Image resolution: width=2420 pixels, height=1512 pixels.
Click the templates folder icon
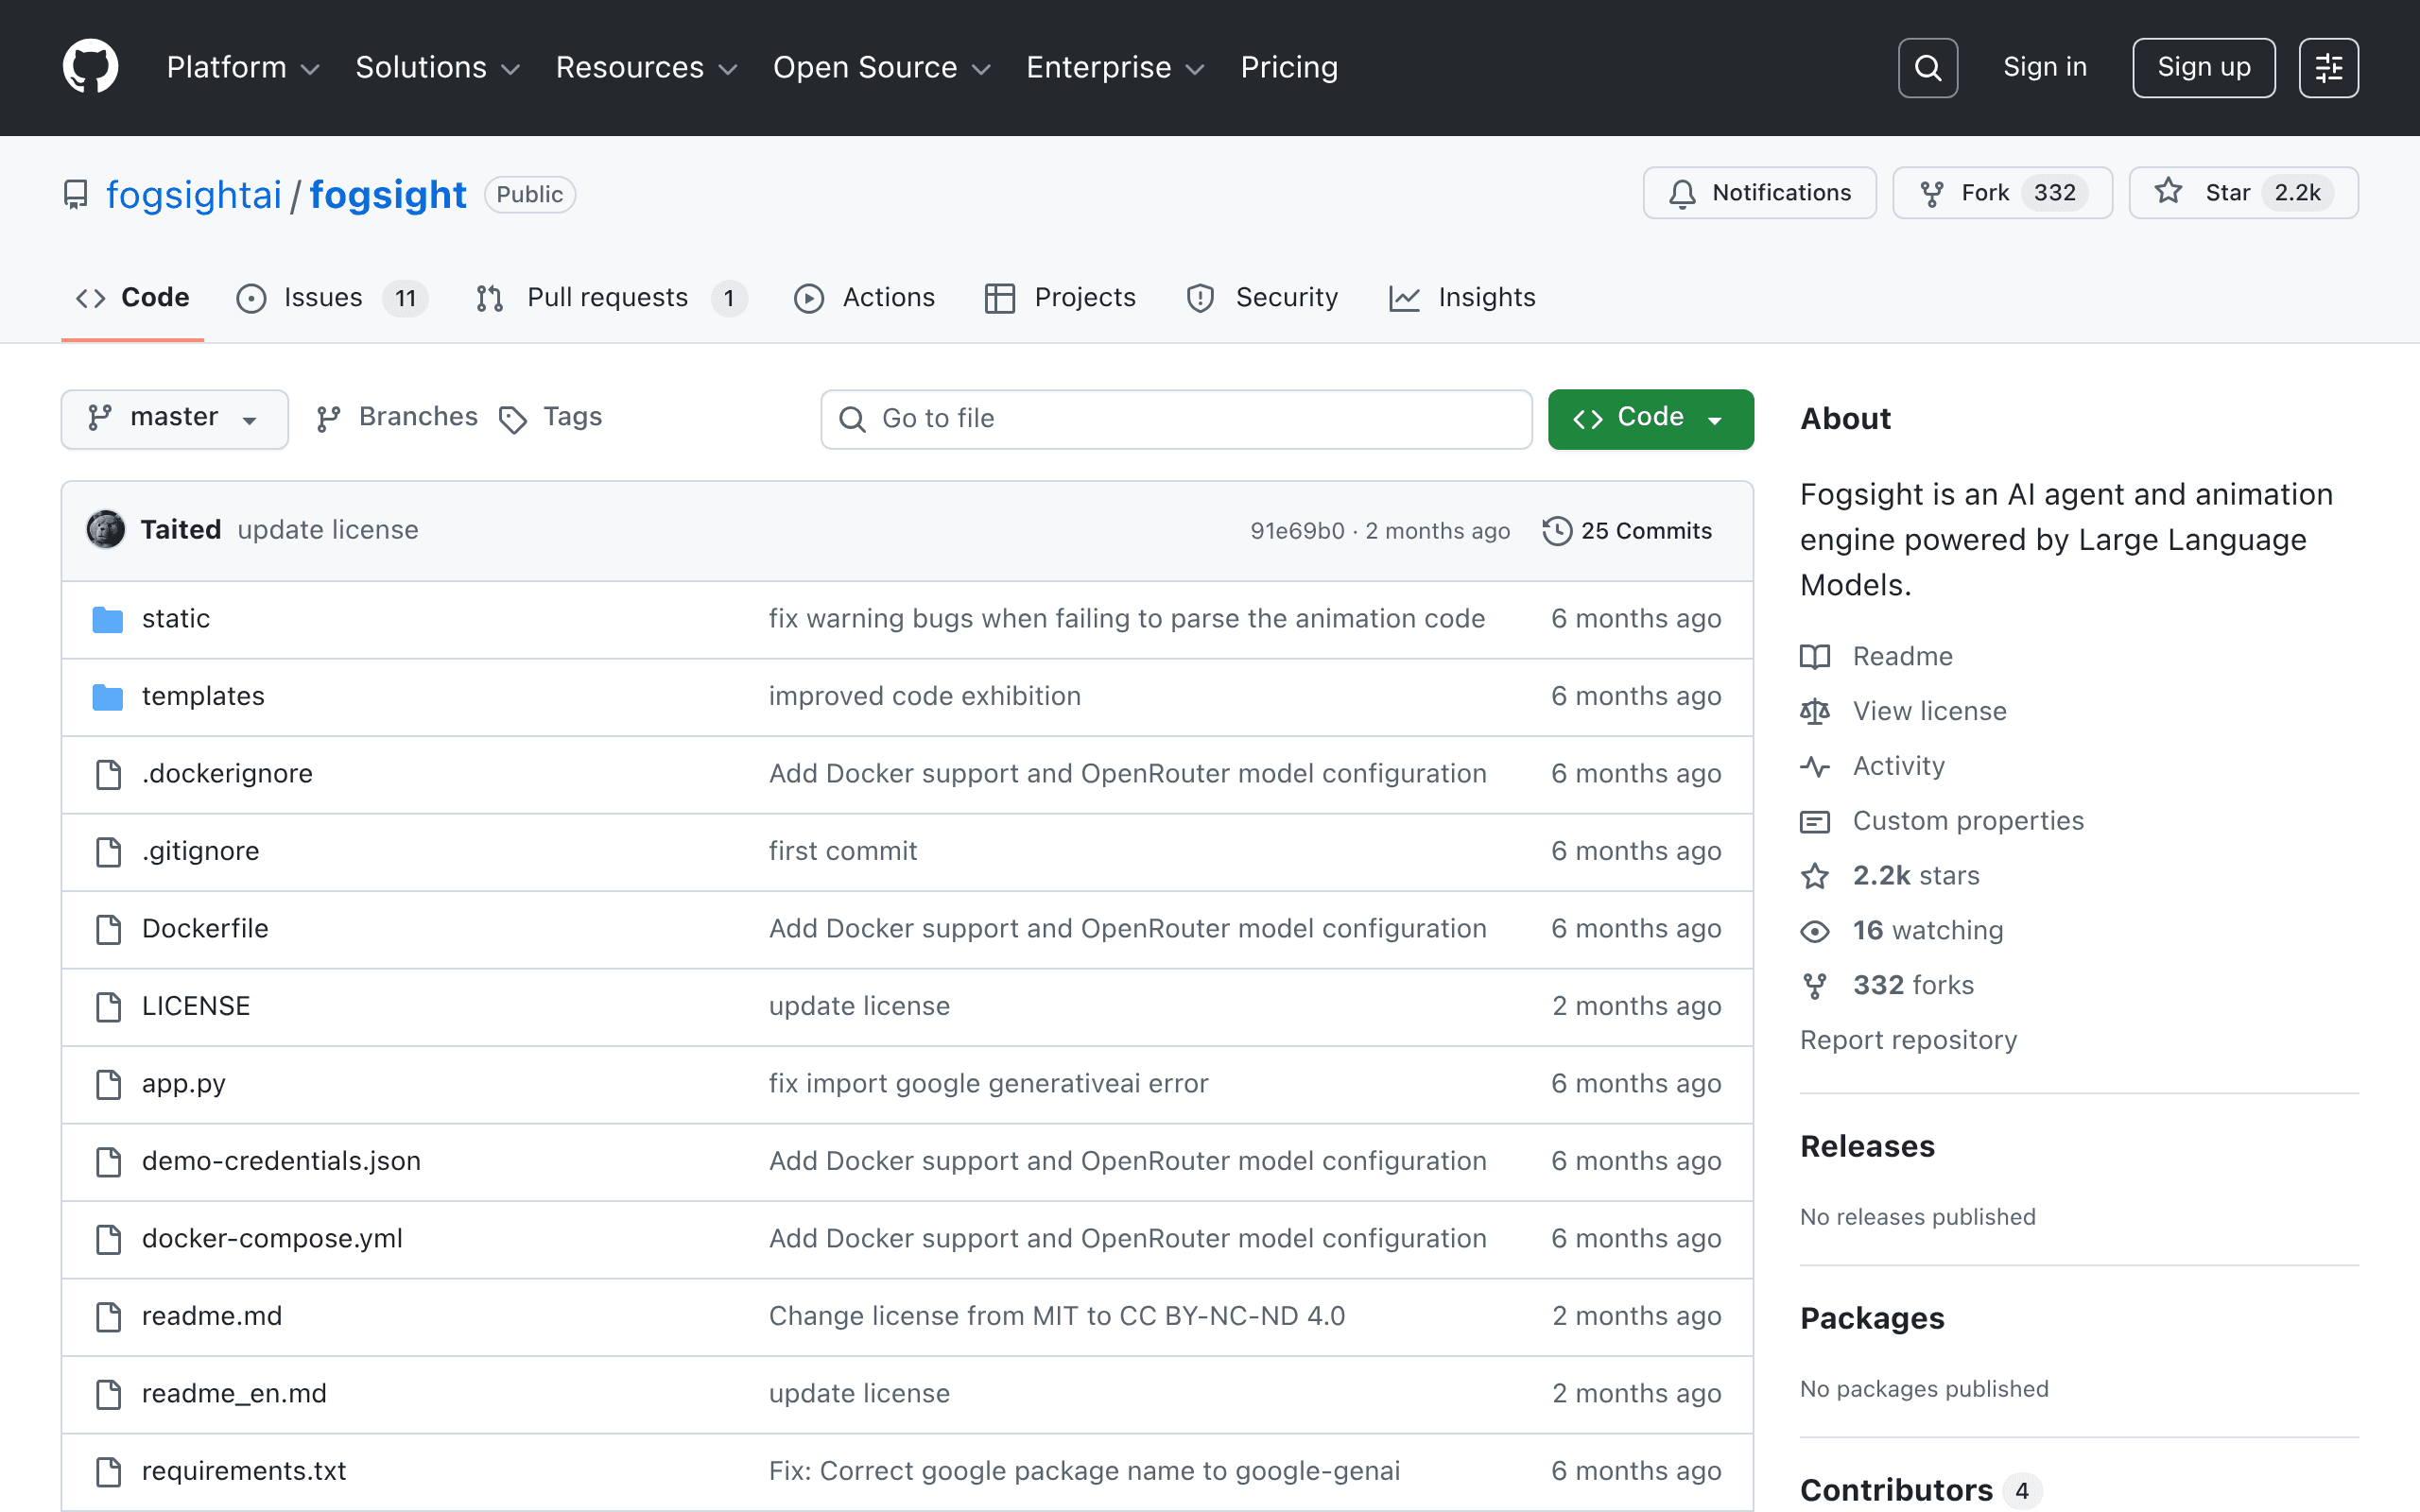point(108,697)
